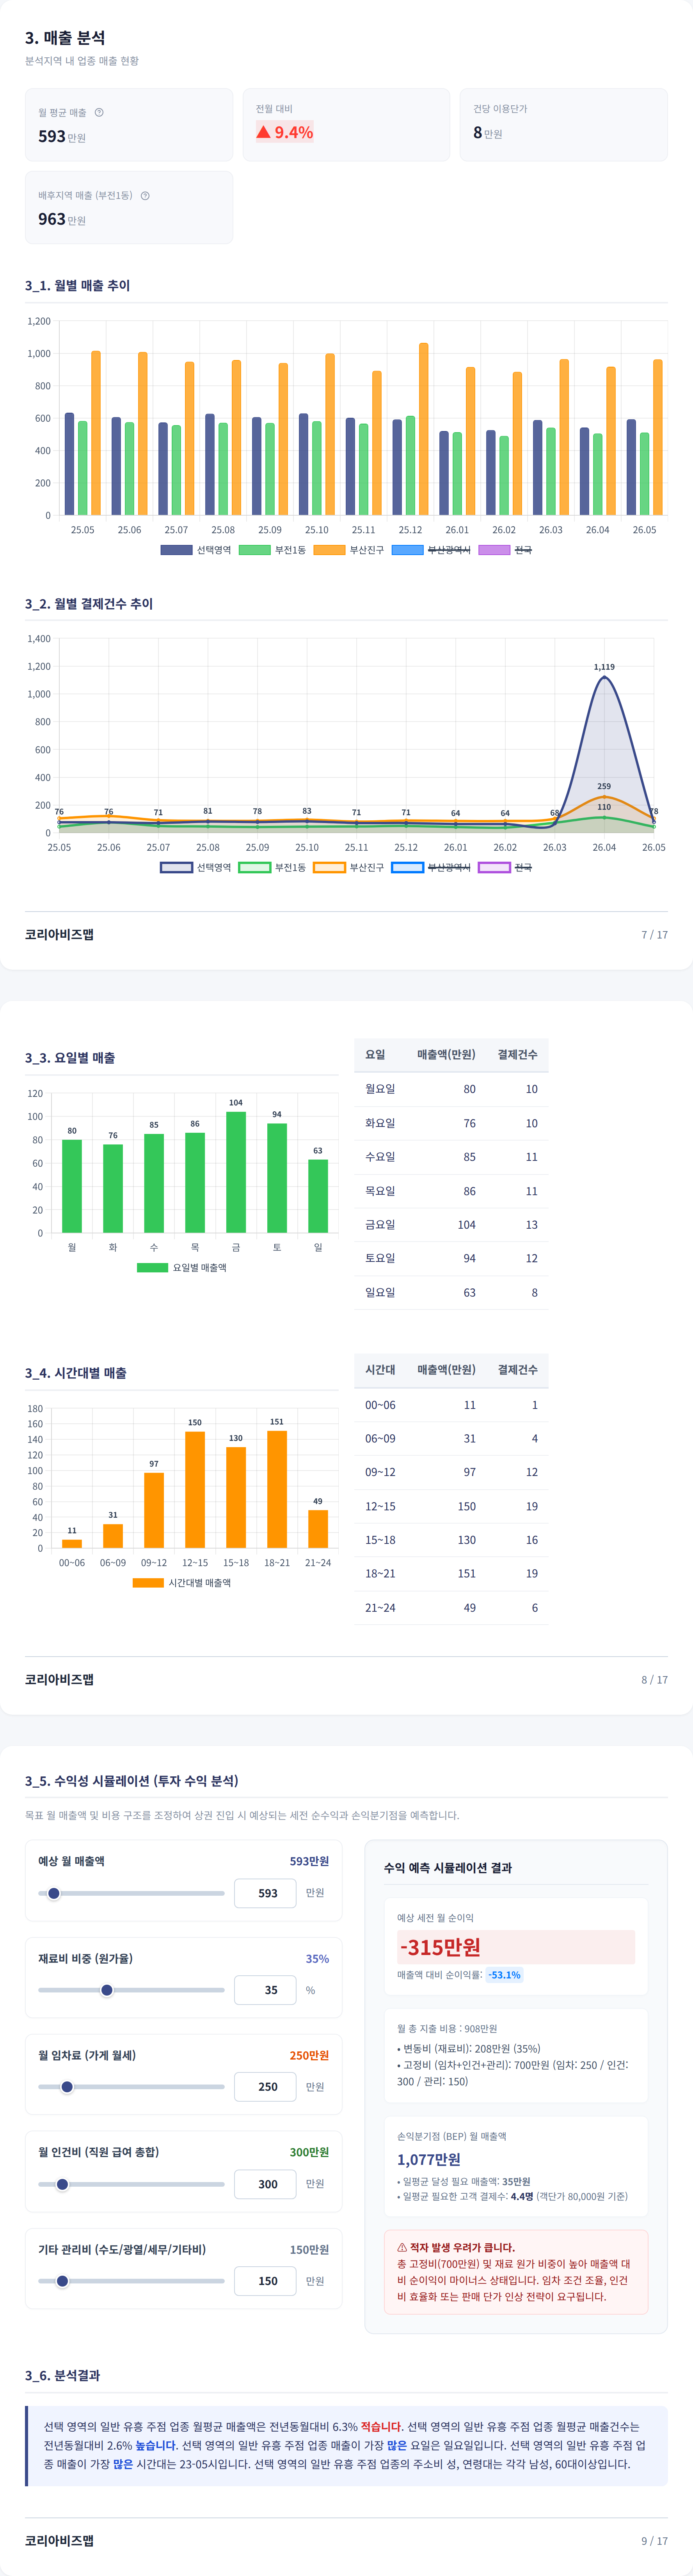Click the 배후지역 매출 value 963

coord(52,219)
